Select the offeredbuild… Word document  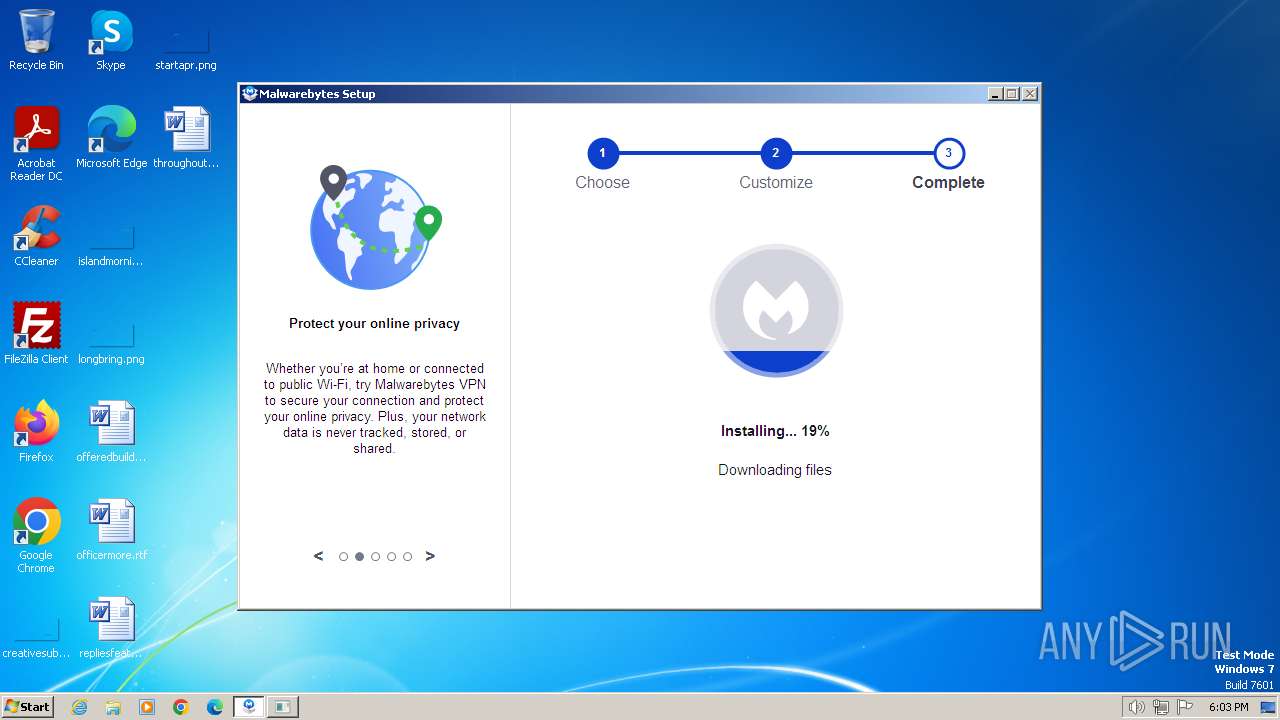[x=111, y=432]
